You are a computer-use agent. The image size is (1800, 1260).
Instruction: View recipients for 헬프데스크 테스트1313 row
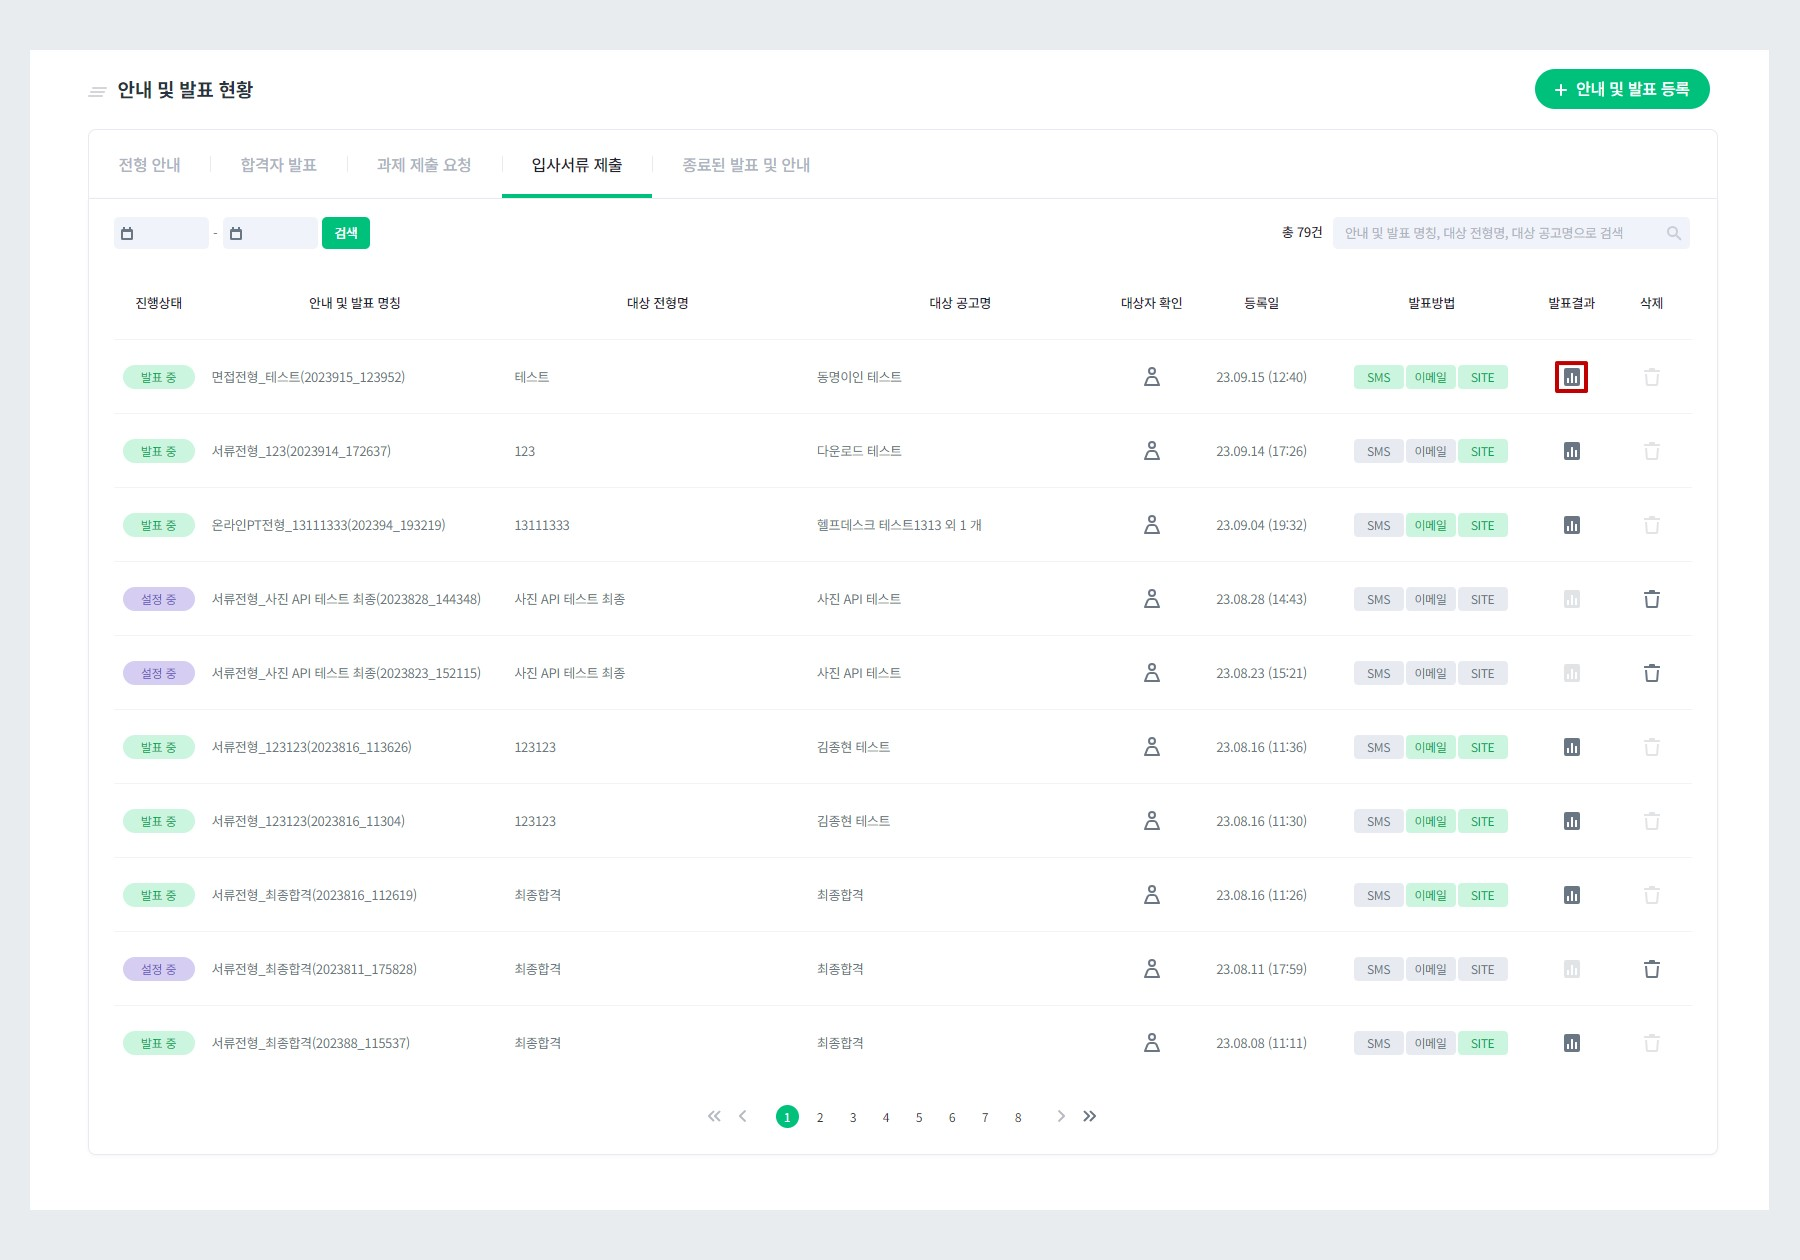coord(1152,525)
